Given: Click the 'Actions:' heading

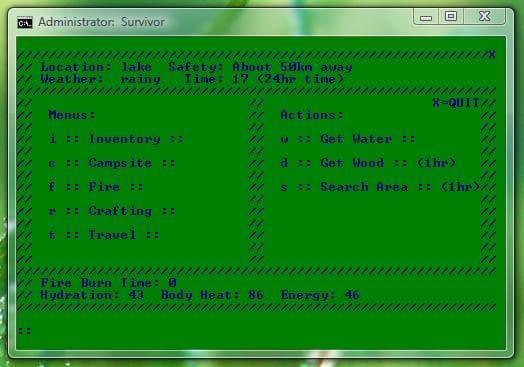Looking at the screenshot, I should 312,115.
